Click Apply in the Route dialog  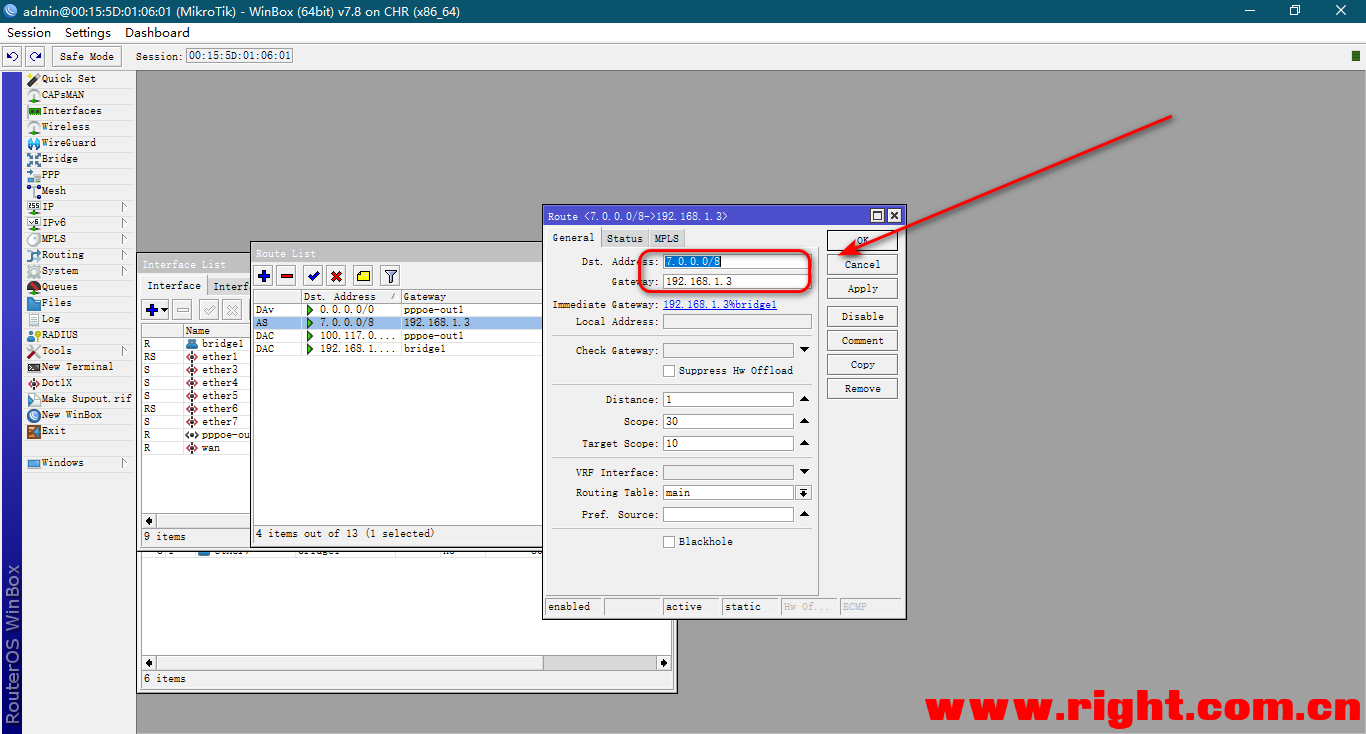pos(862,289)
